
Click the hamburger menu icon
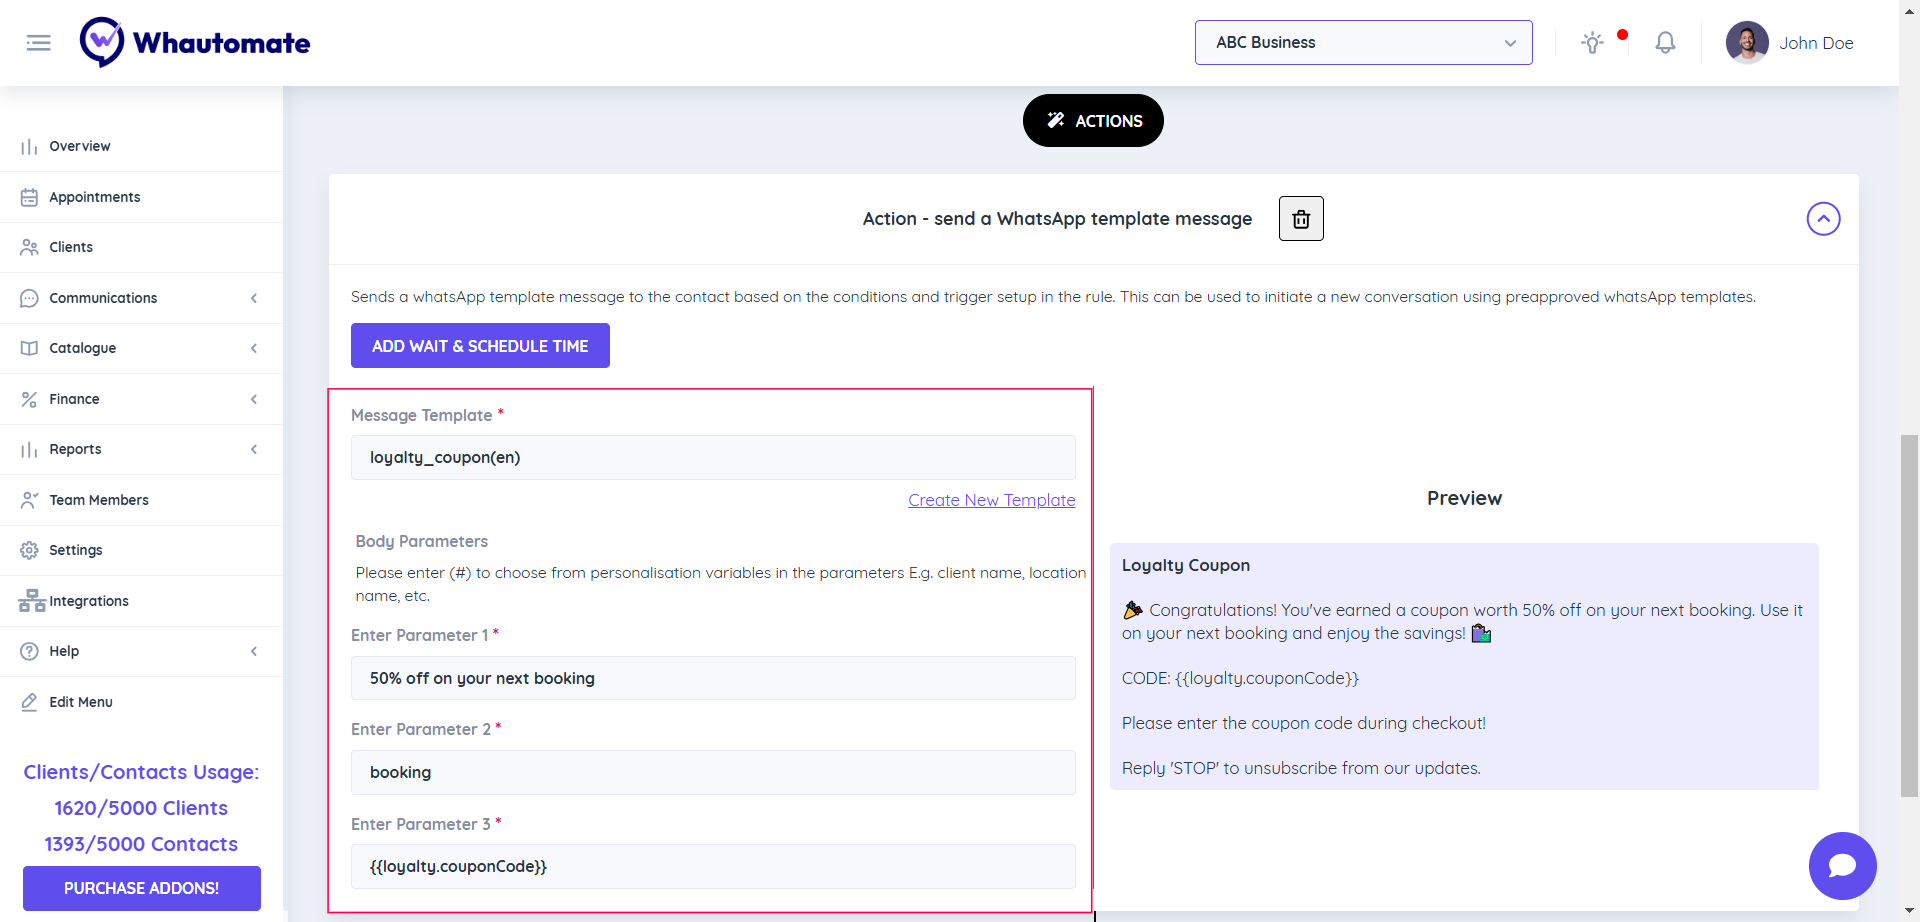tap(39, 43)
